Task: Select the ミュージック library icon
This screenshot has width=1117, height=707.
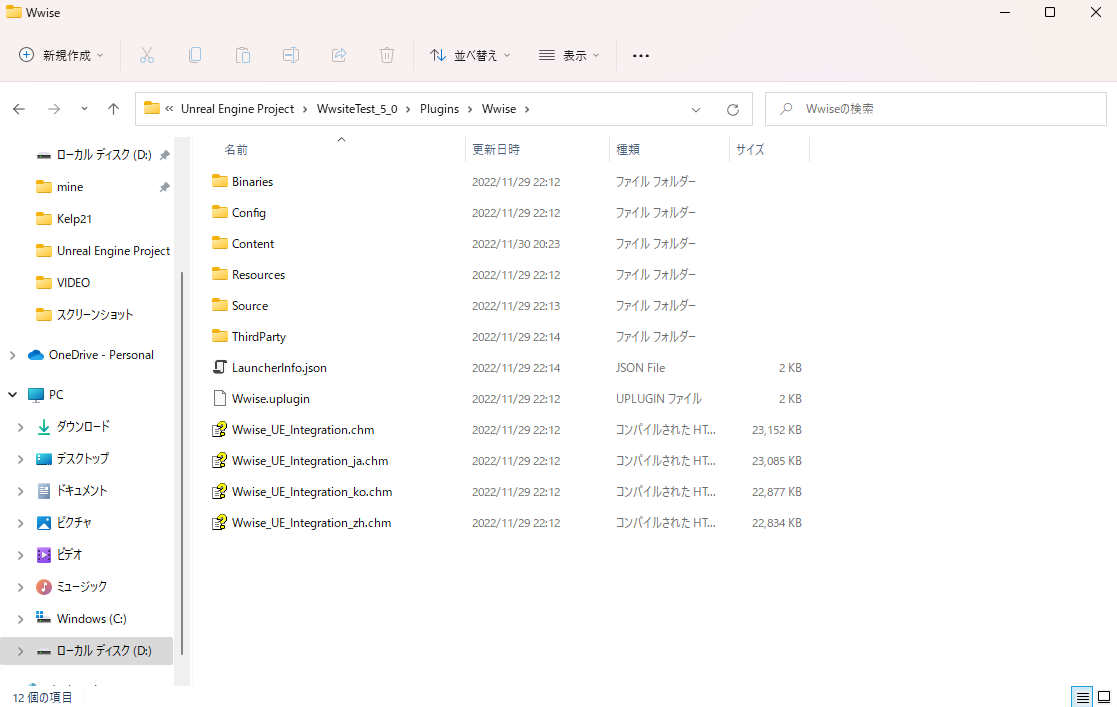Action: (x=43, y=587)
